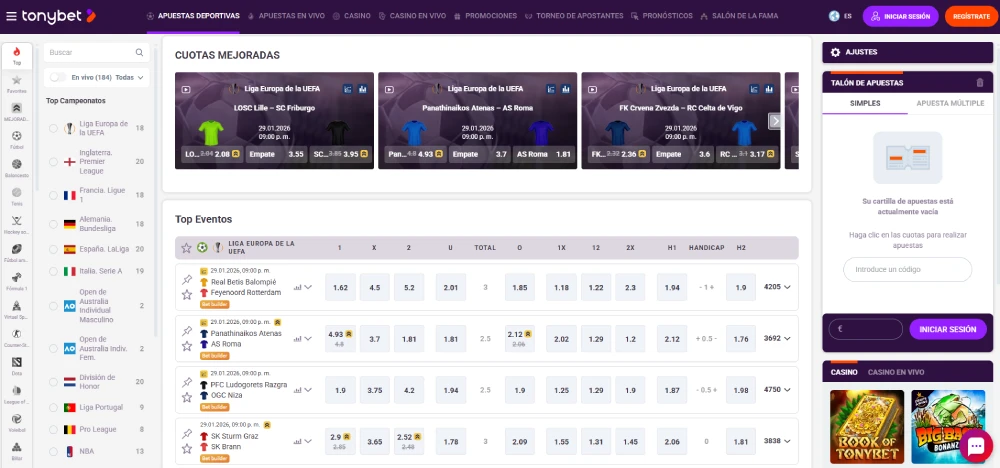The width and height of the screenshot is (1000, 468).
Task: Switch to CASINO EN VIVO widget tab
Action: (x=895, y=372)
